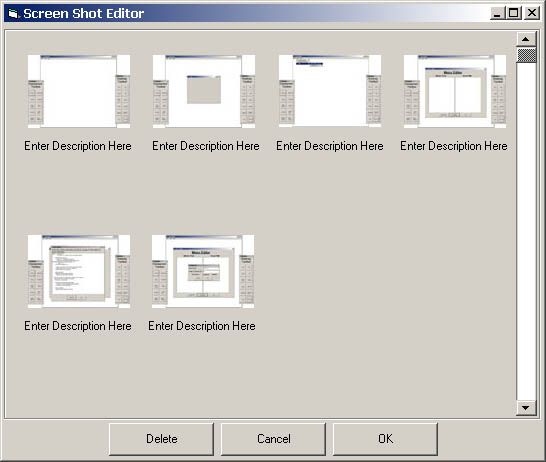Select thumbnail showing small gray dialog box
Viewport: 546px width, 462px height.
[x=204, y=91]
